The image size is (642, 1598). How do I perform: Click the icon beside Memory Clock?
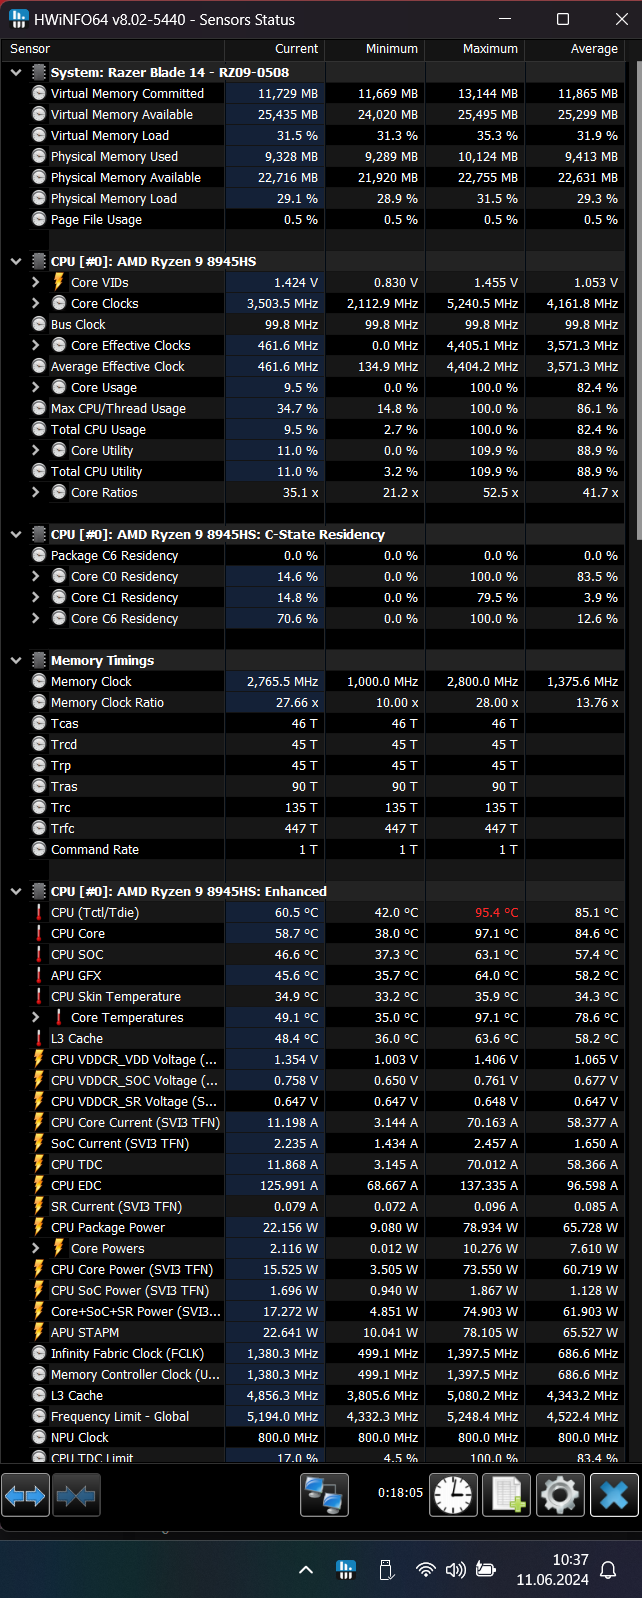39,681
